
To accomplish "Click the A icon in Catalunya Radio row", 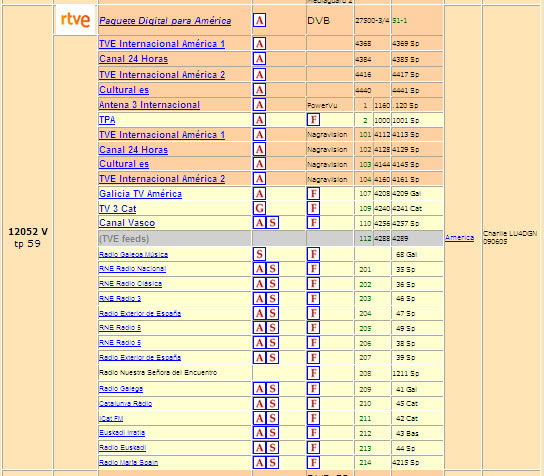I will click(259, 404).
